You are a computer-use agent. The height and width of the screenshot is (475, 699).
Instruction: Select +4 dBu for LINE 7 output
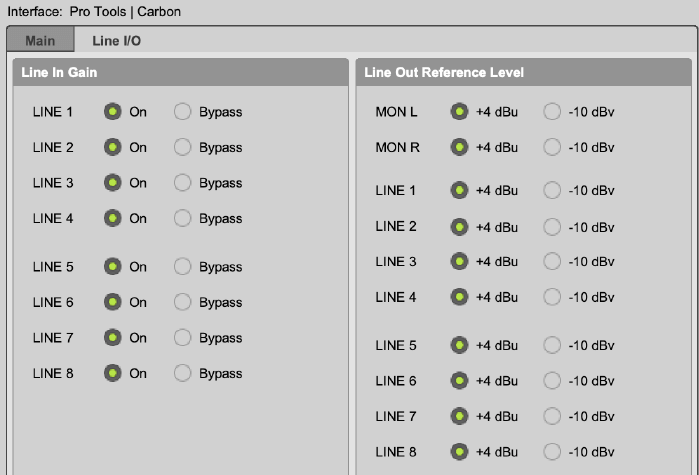coord(459,416)
